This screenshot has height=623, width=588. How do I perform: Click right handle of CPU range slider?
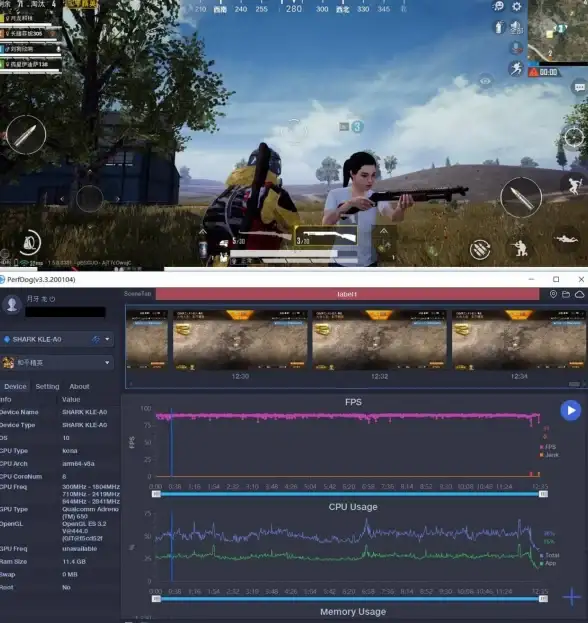543,599
